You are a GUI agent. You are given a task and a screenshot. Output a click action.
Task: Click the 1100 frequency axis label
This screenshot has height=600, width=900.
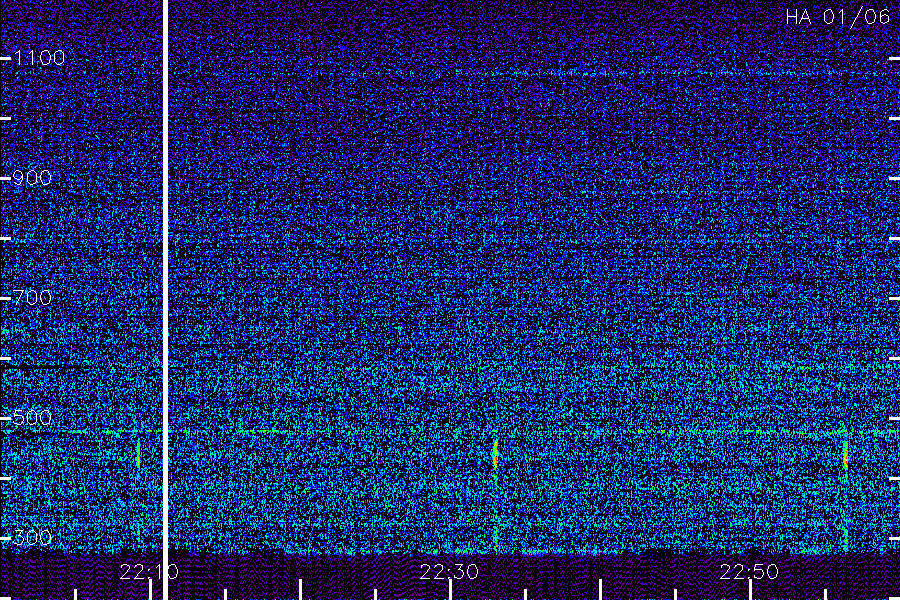click(39, 57)
